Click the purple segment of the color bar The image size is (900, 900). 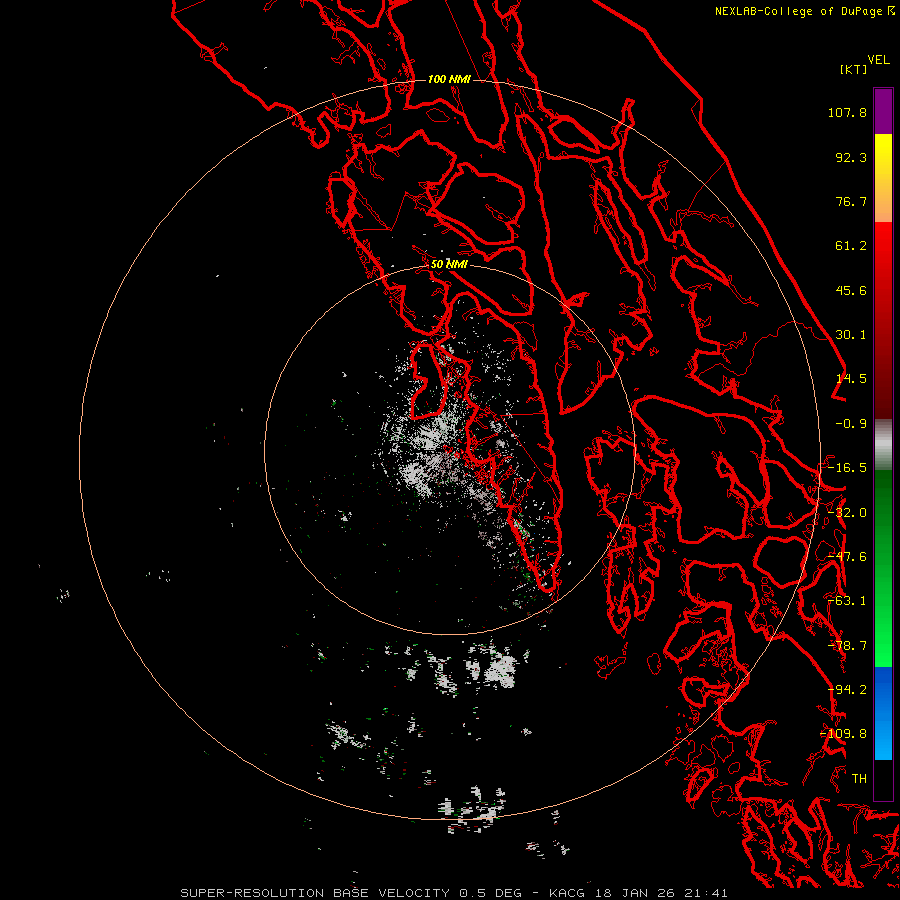tap(883, 112)
